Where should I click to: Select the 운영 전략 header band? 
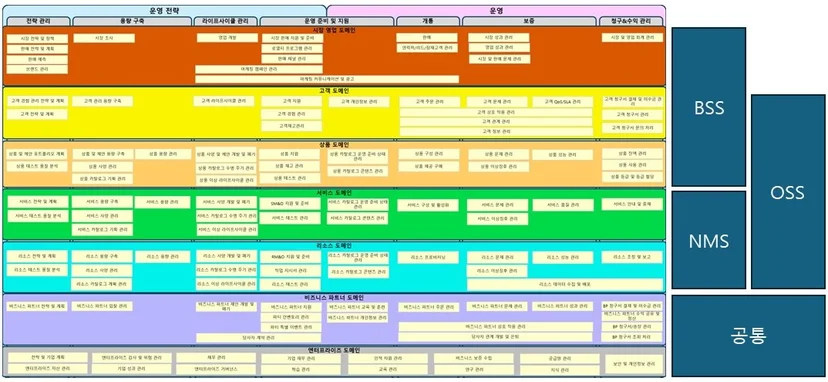pyautogui.click(x=165, y=11)
